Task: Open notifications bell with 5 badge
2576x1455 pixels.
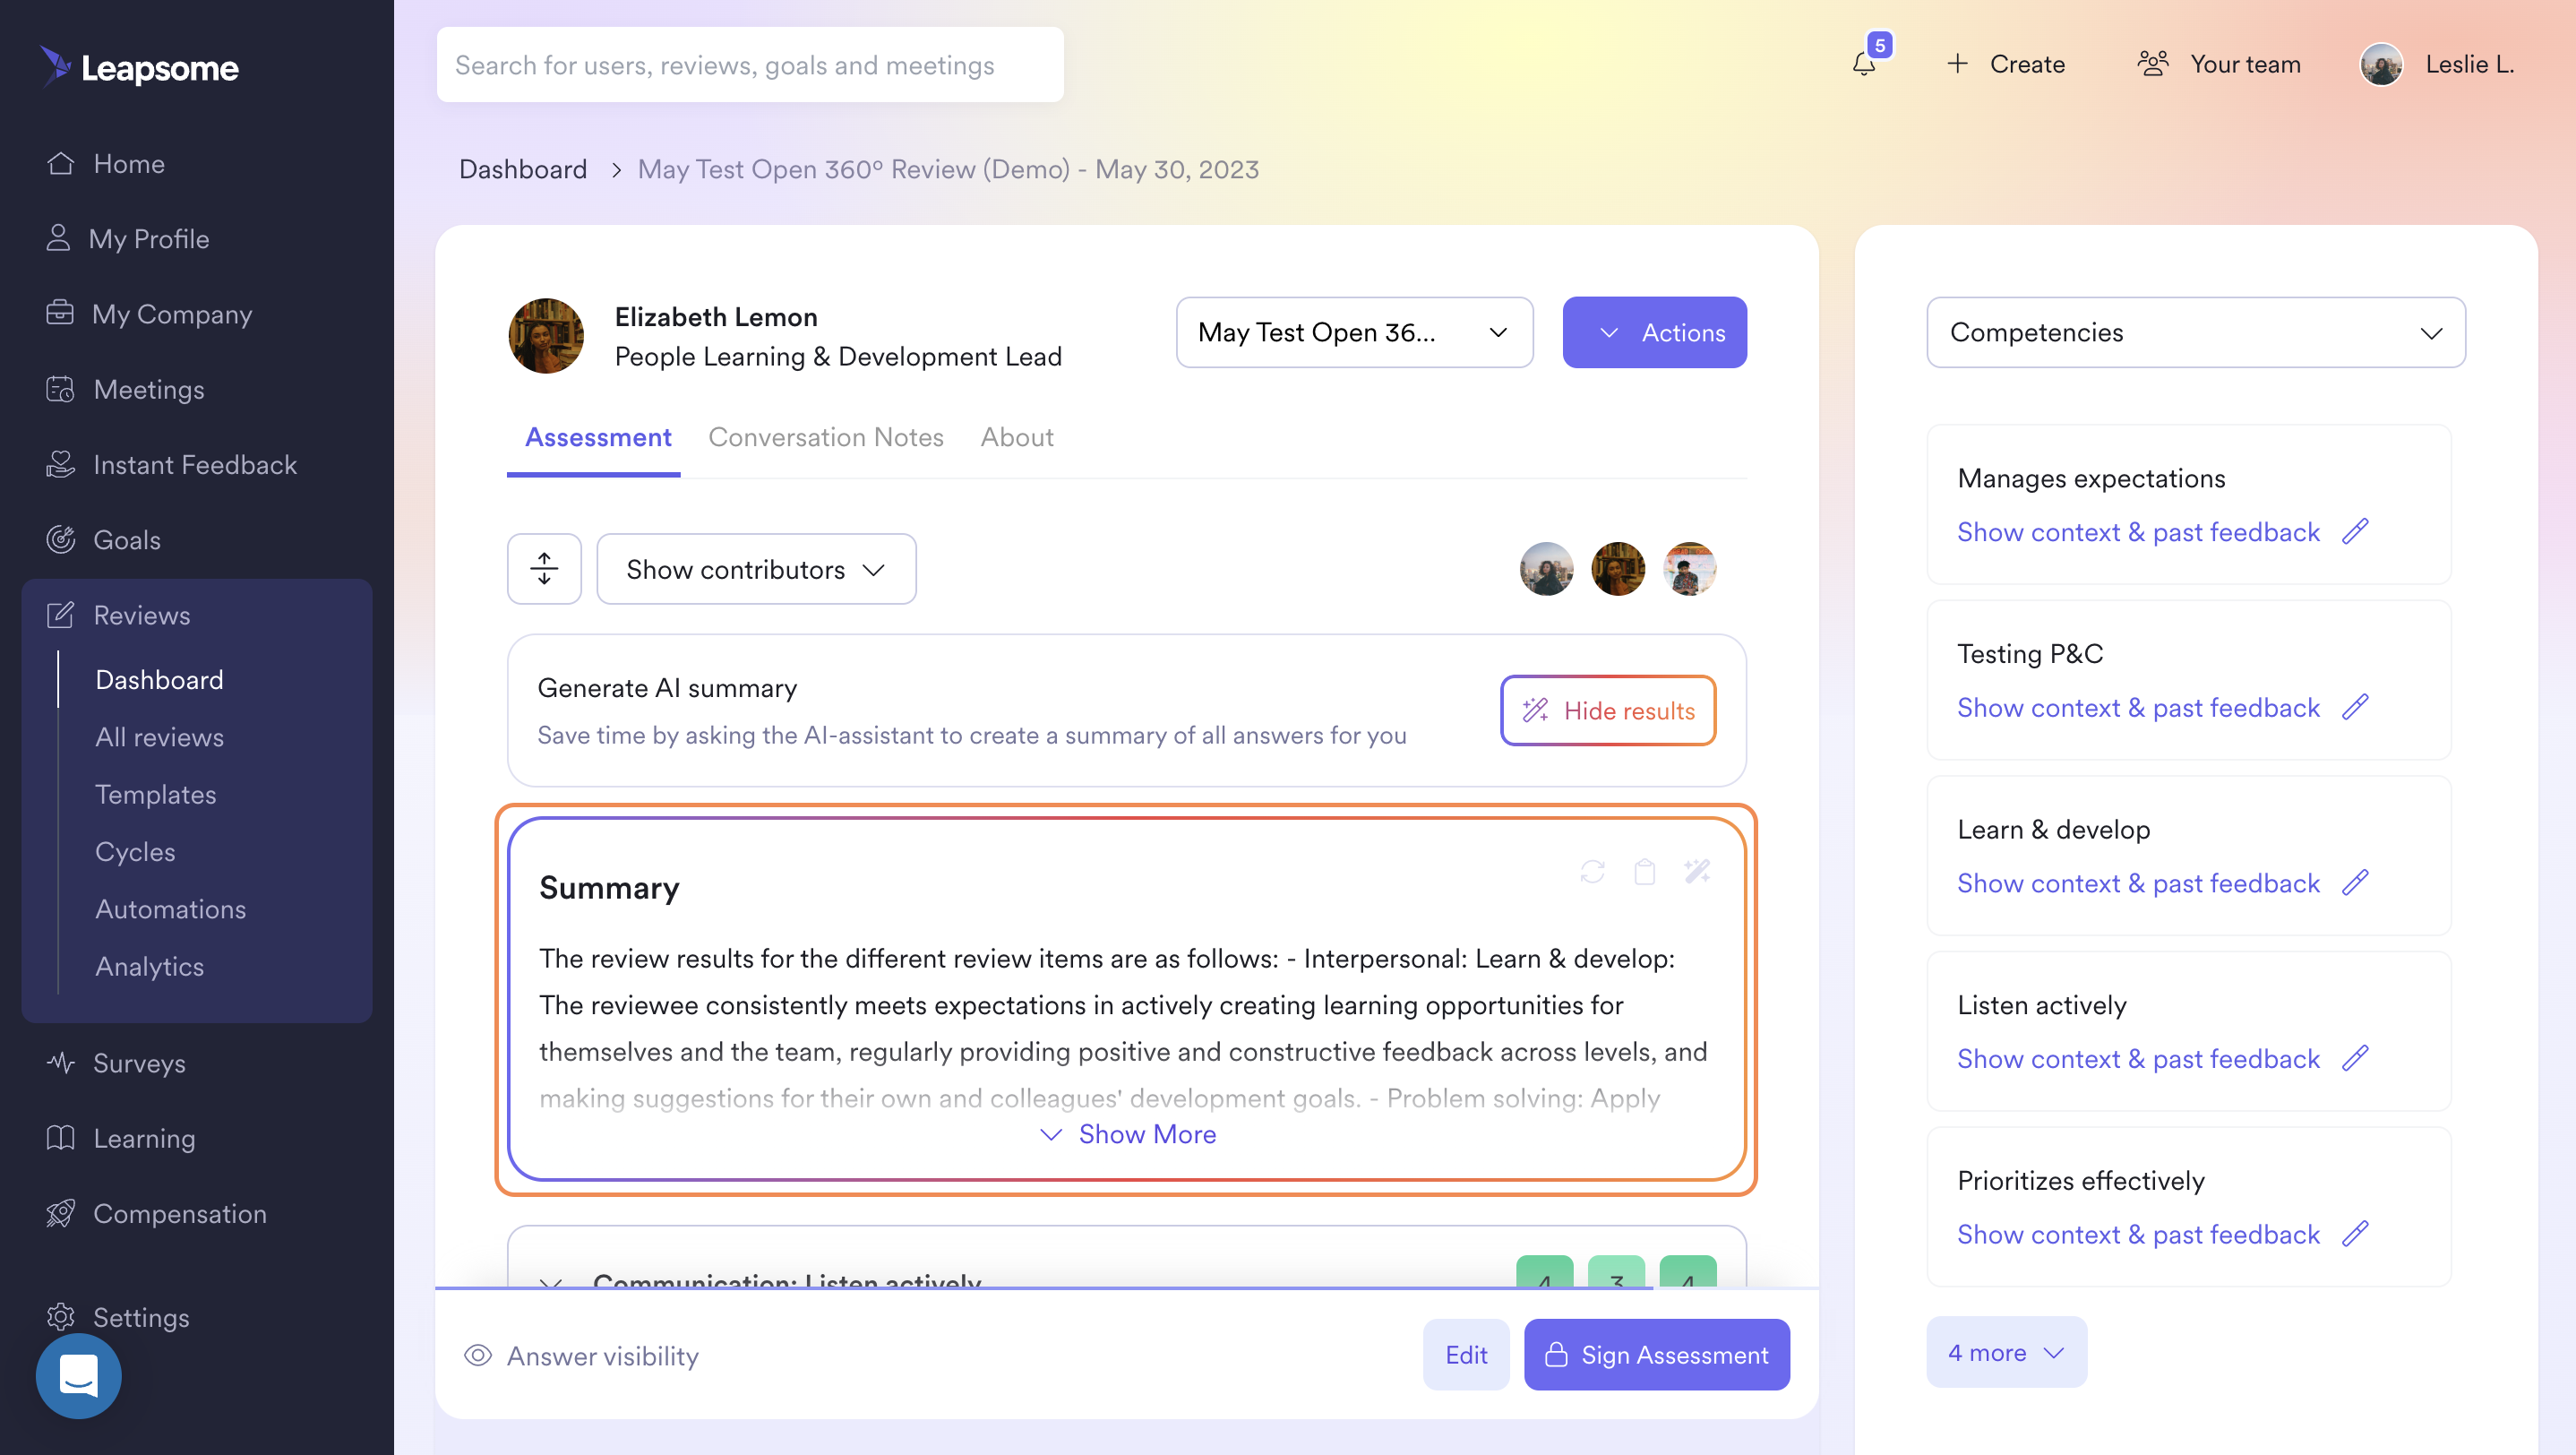Action: click(1865, 64)
